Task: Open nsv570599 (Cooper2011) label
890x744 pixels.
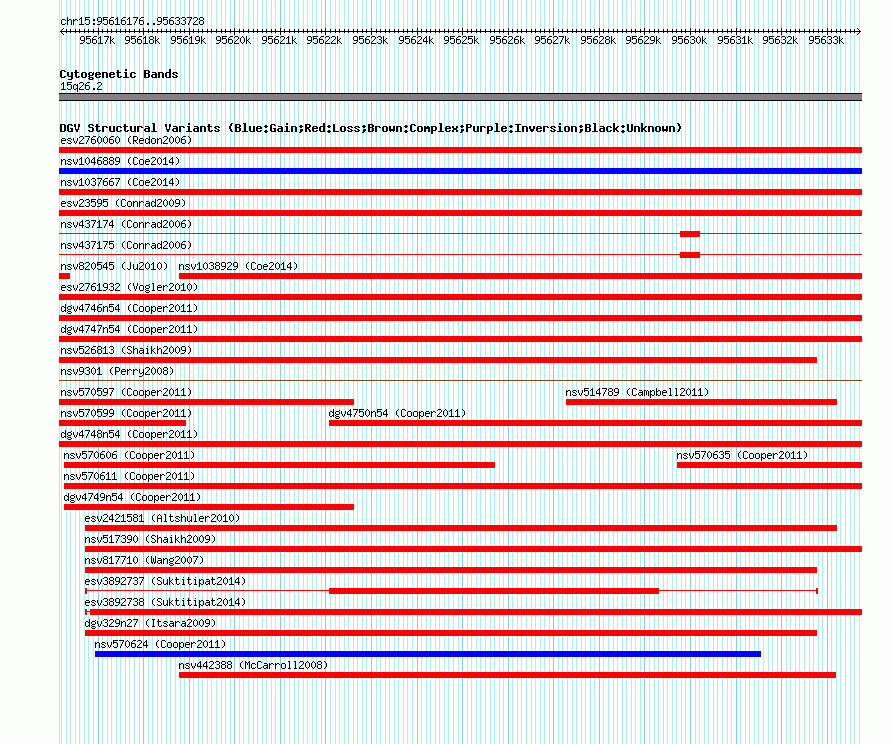Action: click(x=126, y=413)
